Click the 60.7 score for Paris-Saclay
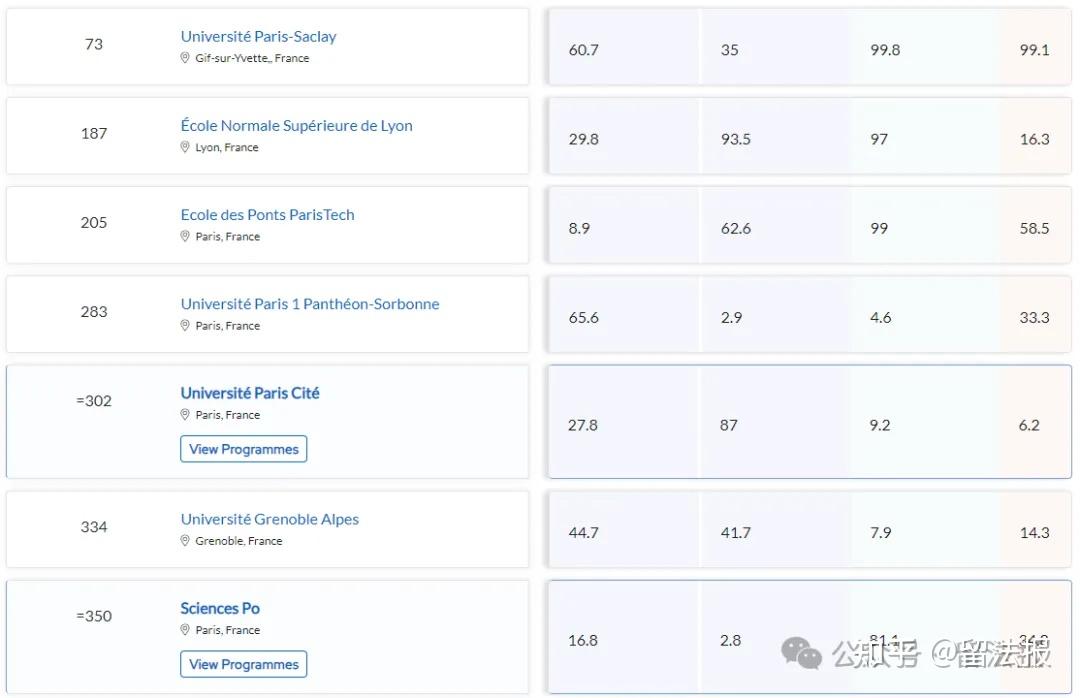This screenshot has height=698, width=1080. [x=583, y=49]
